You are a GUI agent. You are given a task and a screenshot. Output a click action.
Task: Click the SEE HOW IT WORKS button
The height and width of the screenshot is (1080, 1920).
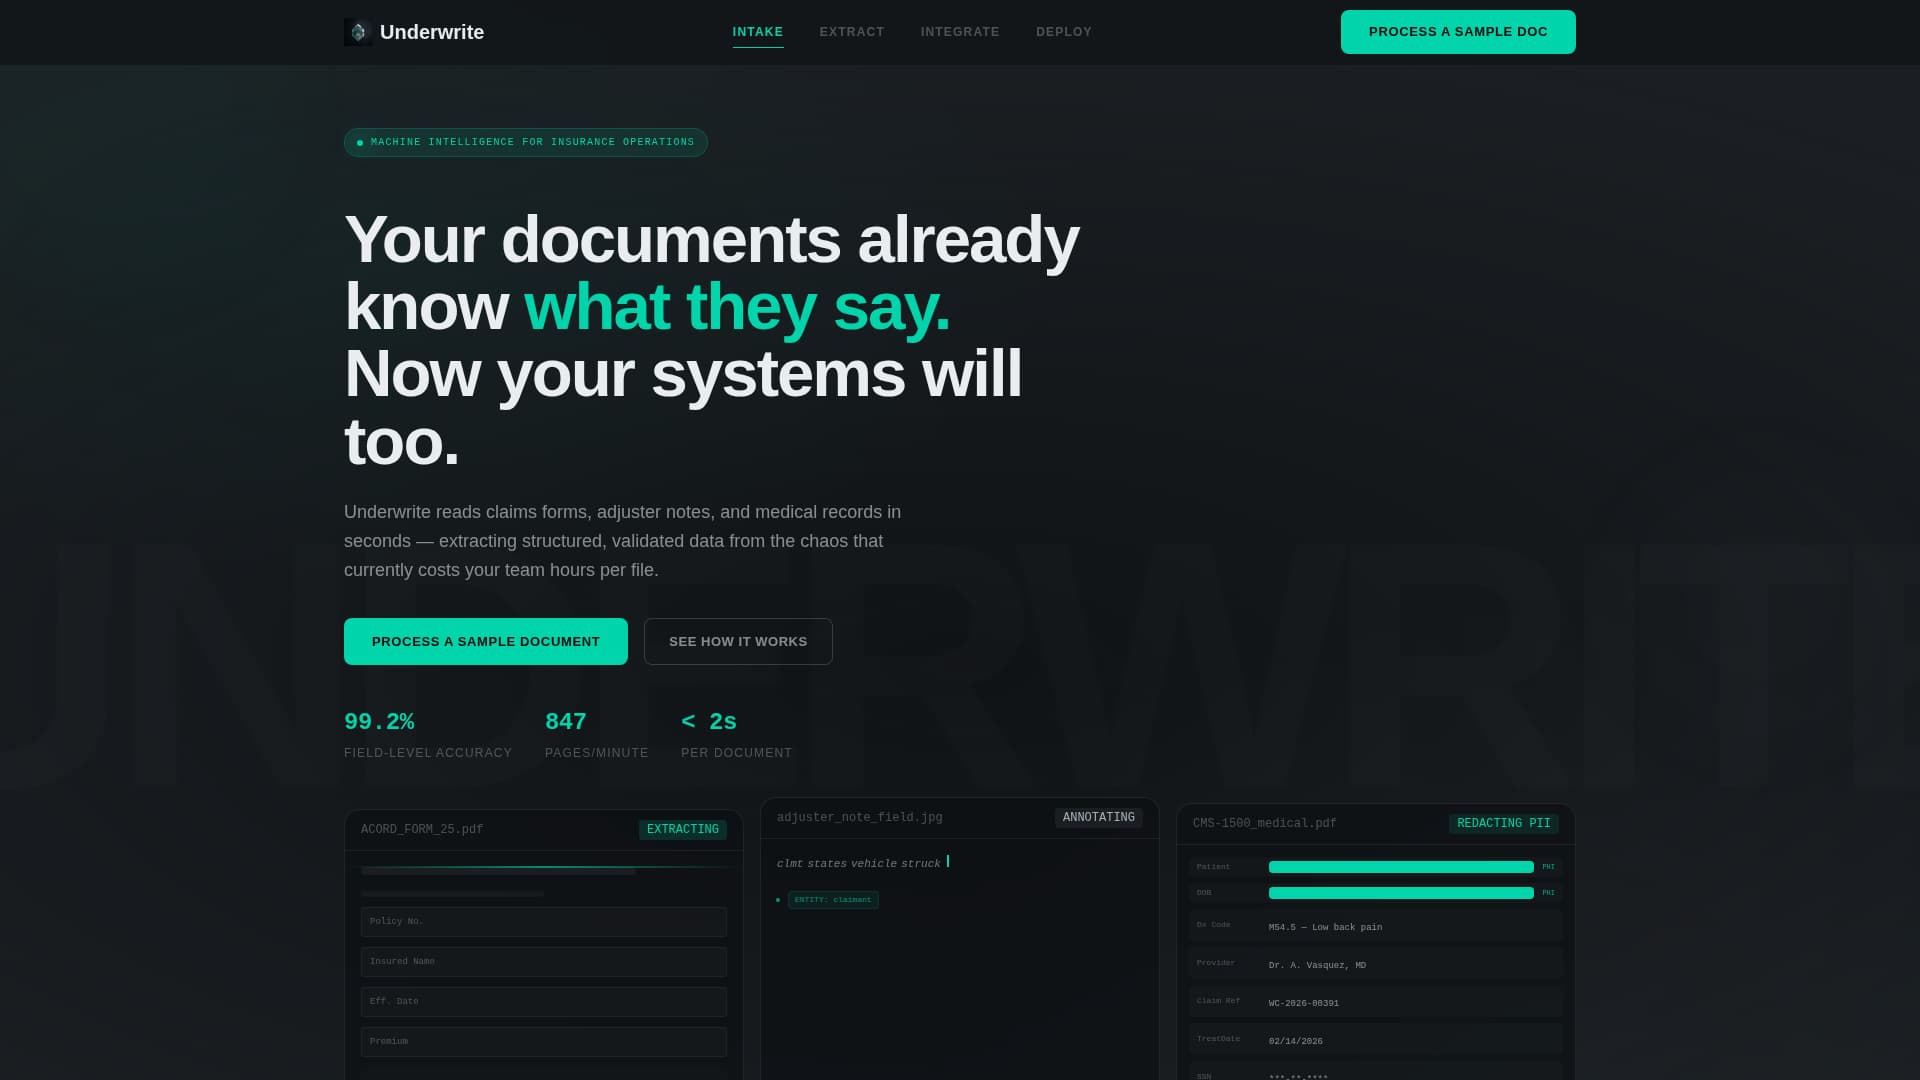click(738, 641)
